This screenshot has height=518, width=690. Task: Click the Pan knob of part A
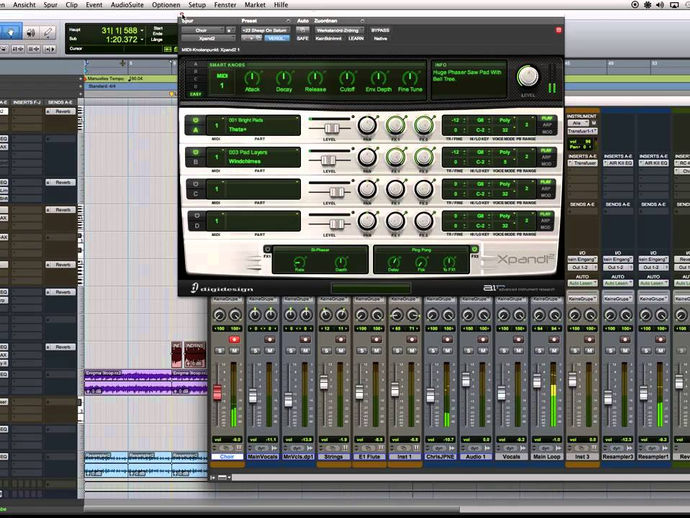367,125
